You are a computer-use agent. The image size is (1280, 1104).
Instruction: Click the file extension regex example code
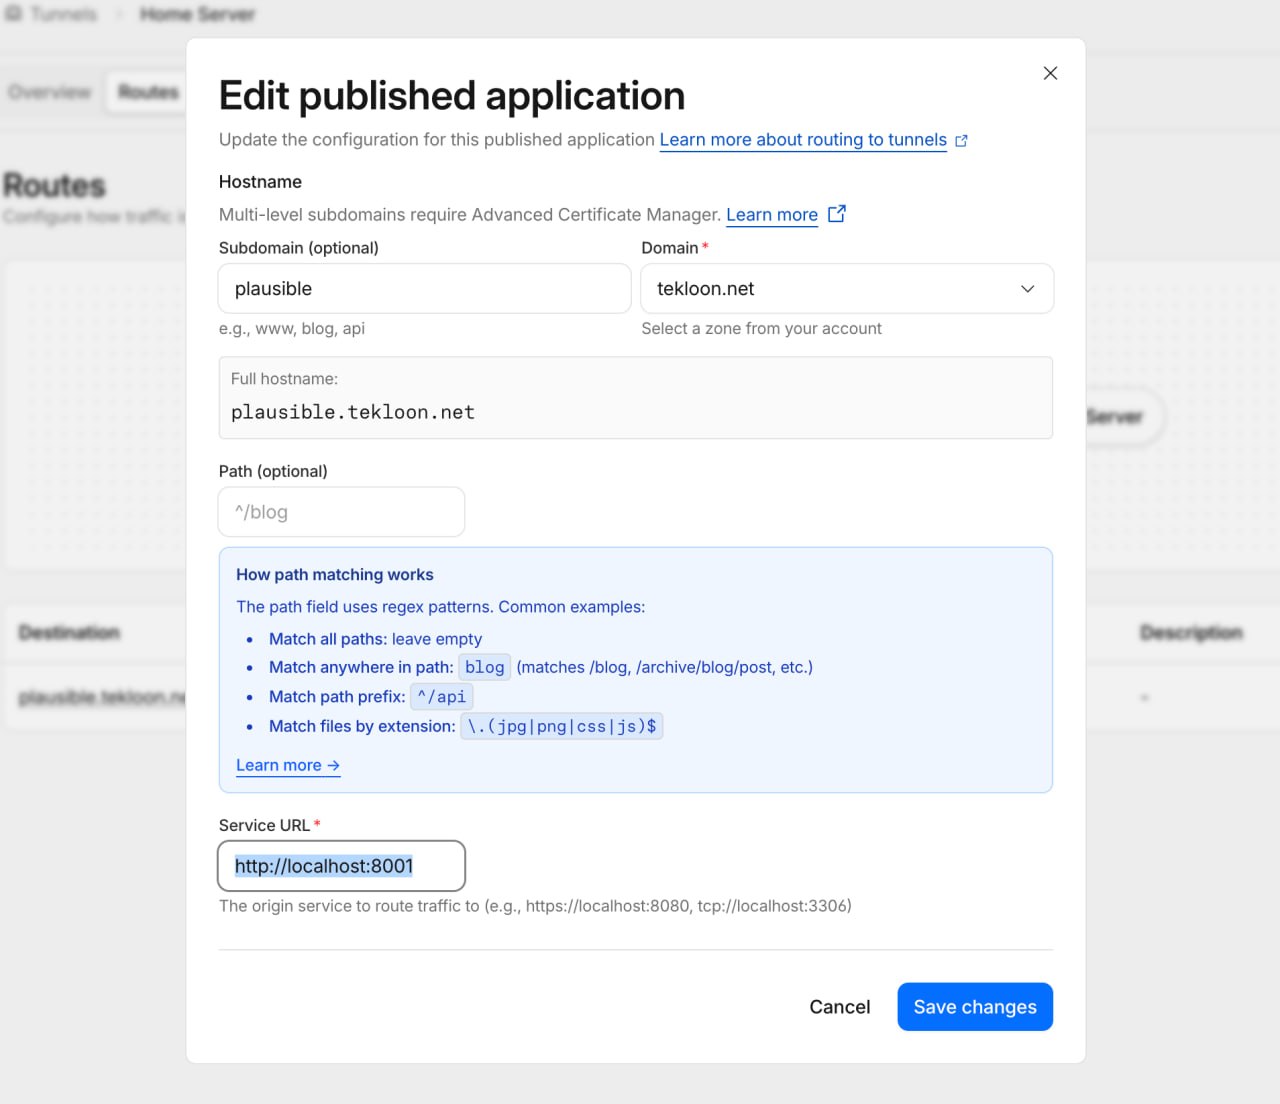click(x=562, y=726)
